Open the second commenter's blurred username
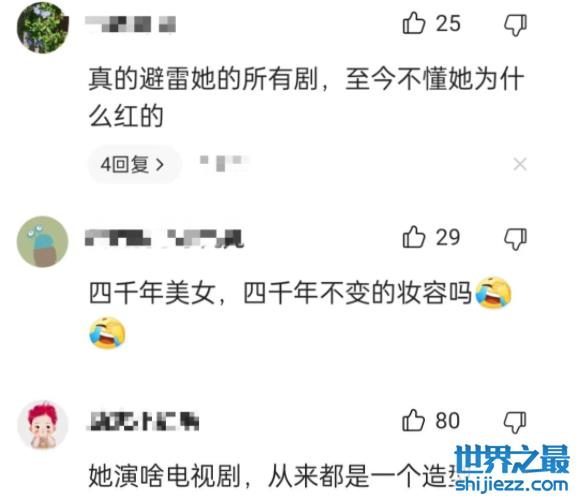579x499 pixels. (x=164, y=238)
